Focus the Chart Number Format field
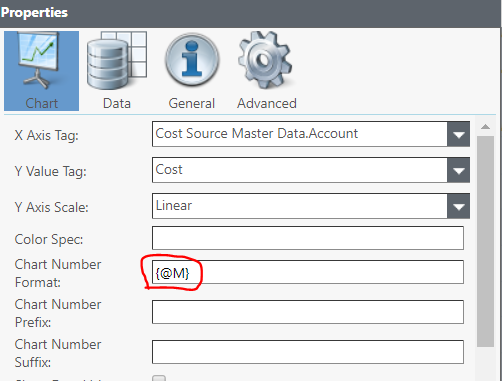The width and height of the screenshot is (502, 381). coord(308,272)
